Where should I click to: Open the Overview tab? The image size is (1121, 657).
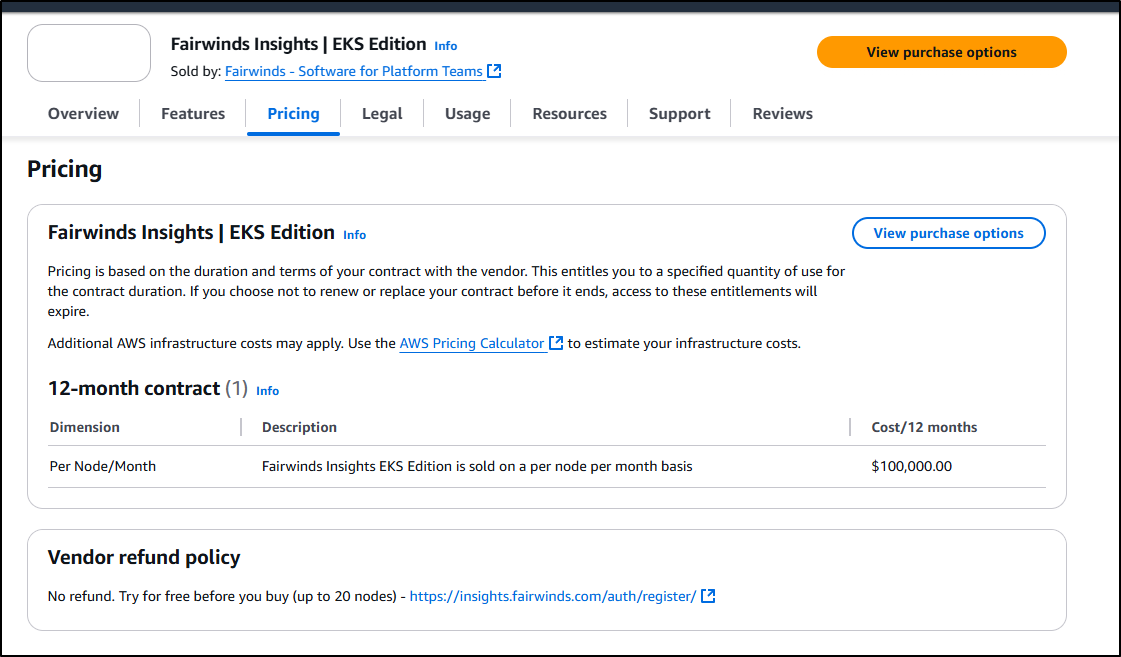(84, 114)
